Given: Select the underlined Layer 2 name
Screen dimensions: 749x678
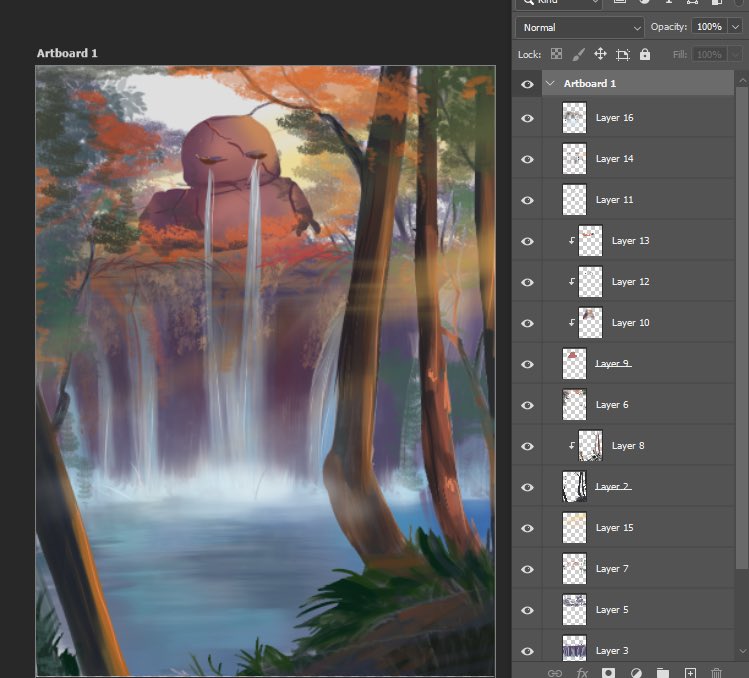Looking at the screenshot, I should [x=613, y=487].
